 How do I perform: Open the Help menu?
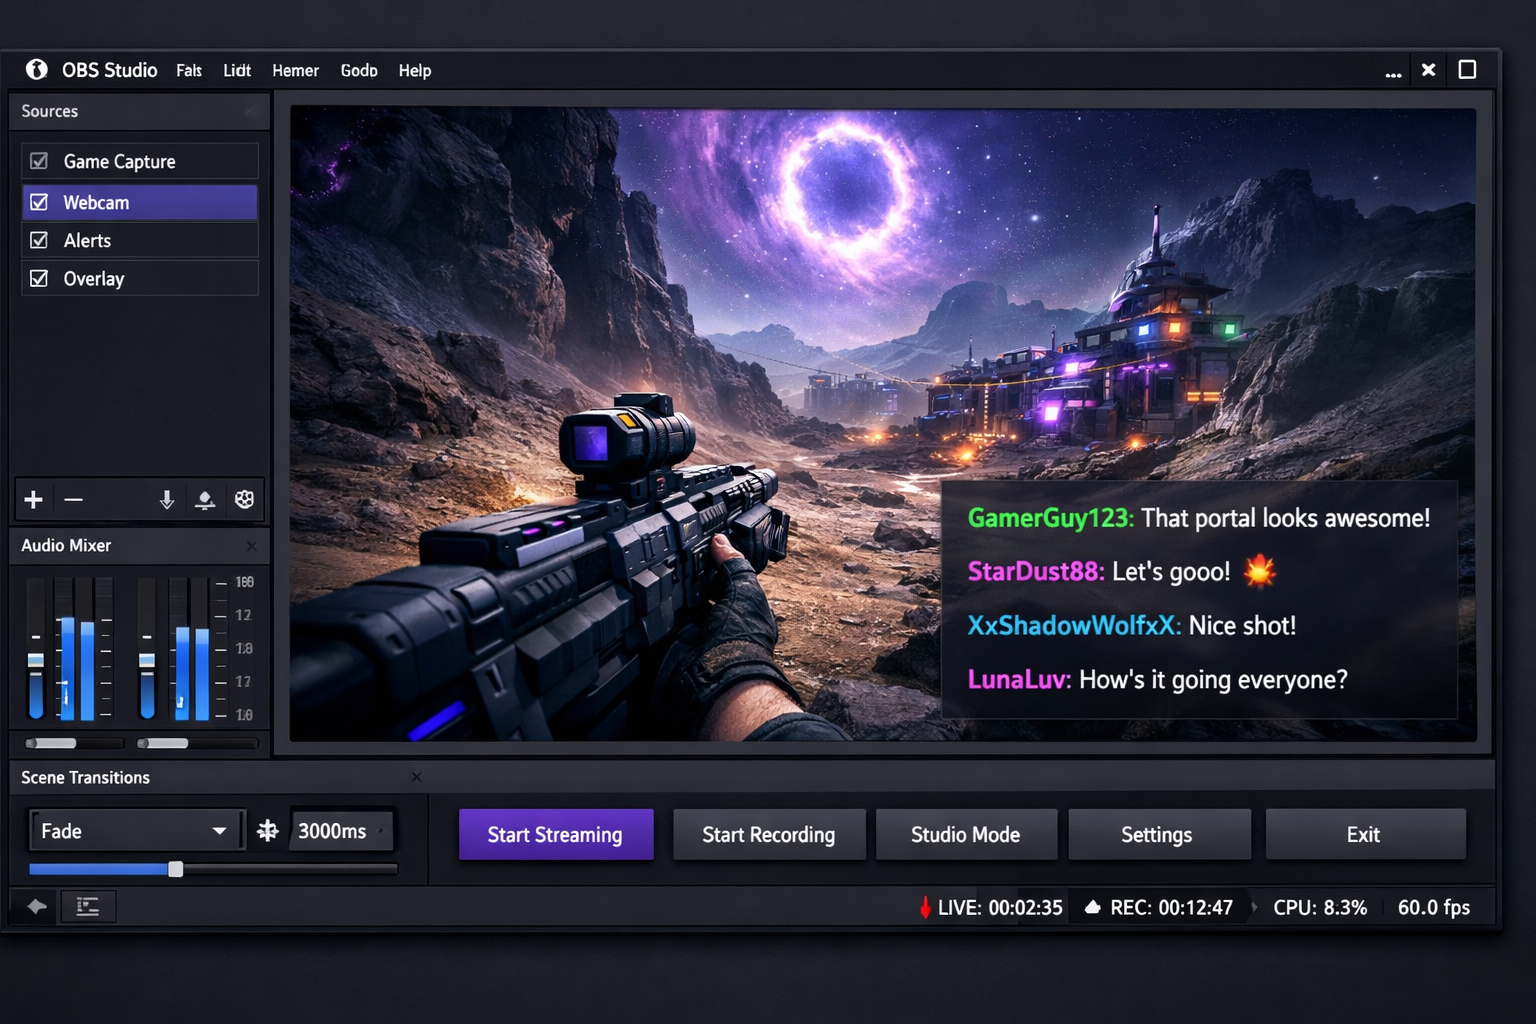414,70
